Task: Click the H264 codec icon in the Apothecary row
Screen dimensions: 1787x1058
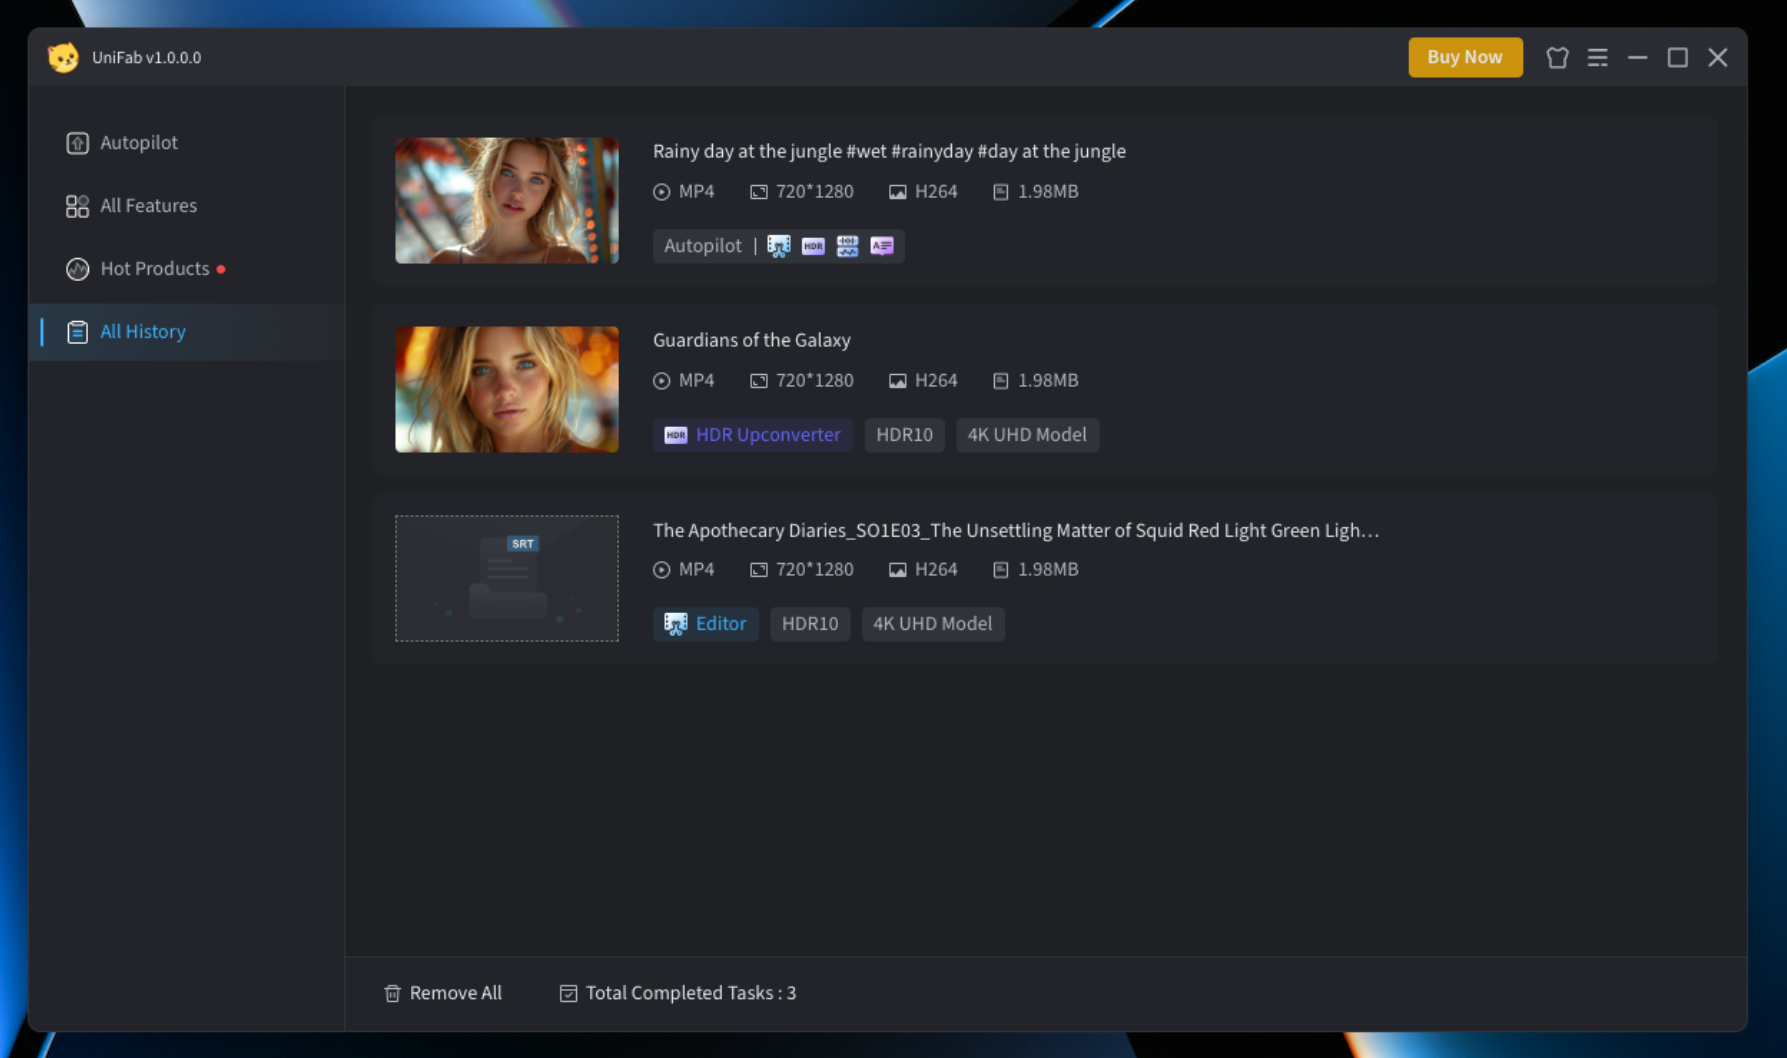Action: [x=897, y=570]
